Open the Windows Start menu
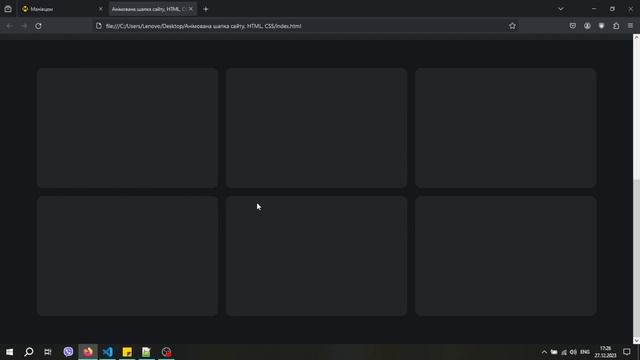 [9, 351]
